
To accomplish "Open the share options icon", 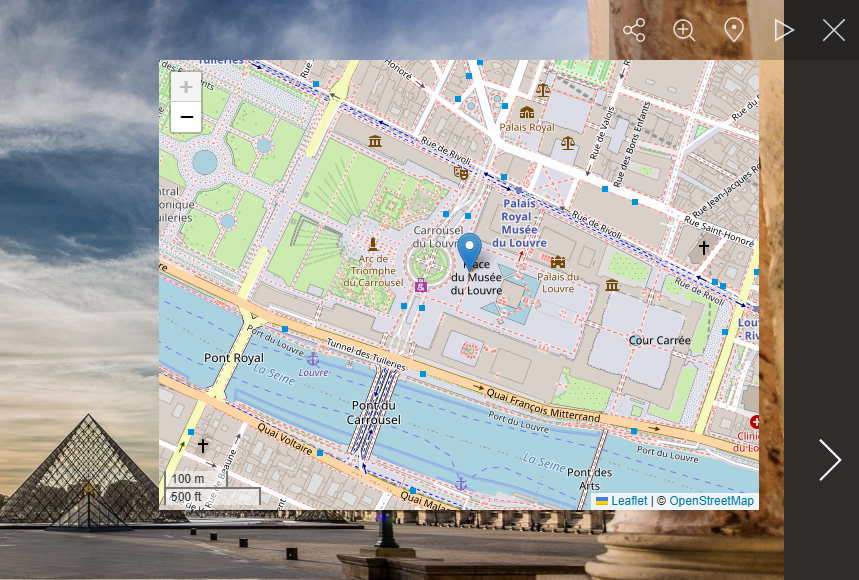I will coord(634,30).
